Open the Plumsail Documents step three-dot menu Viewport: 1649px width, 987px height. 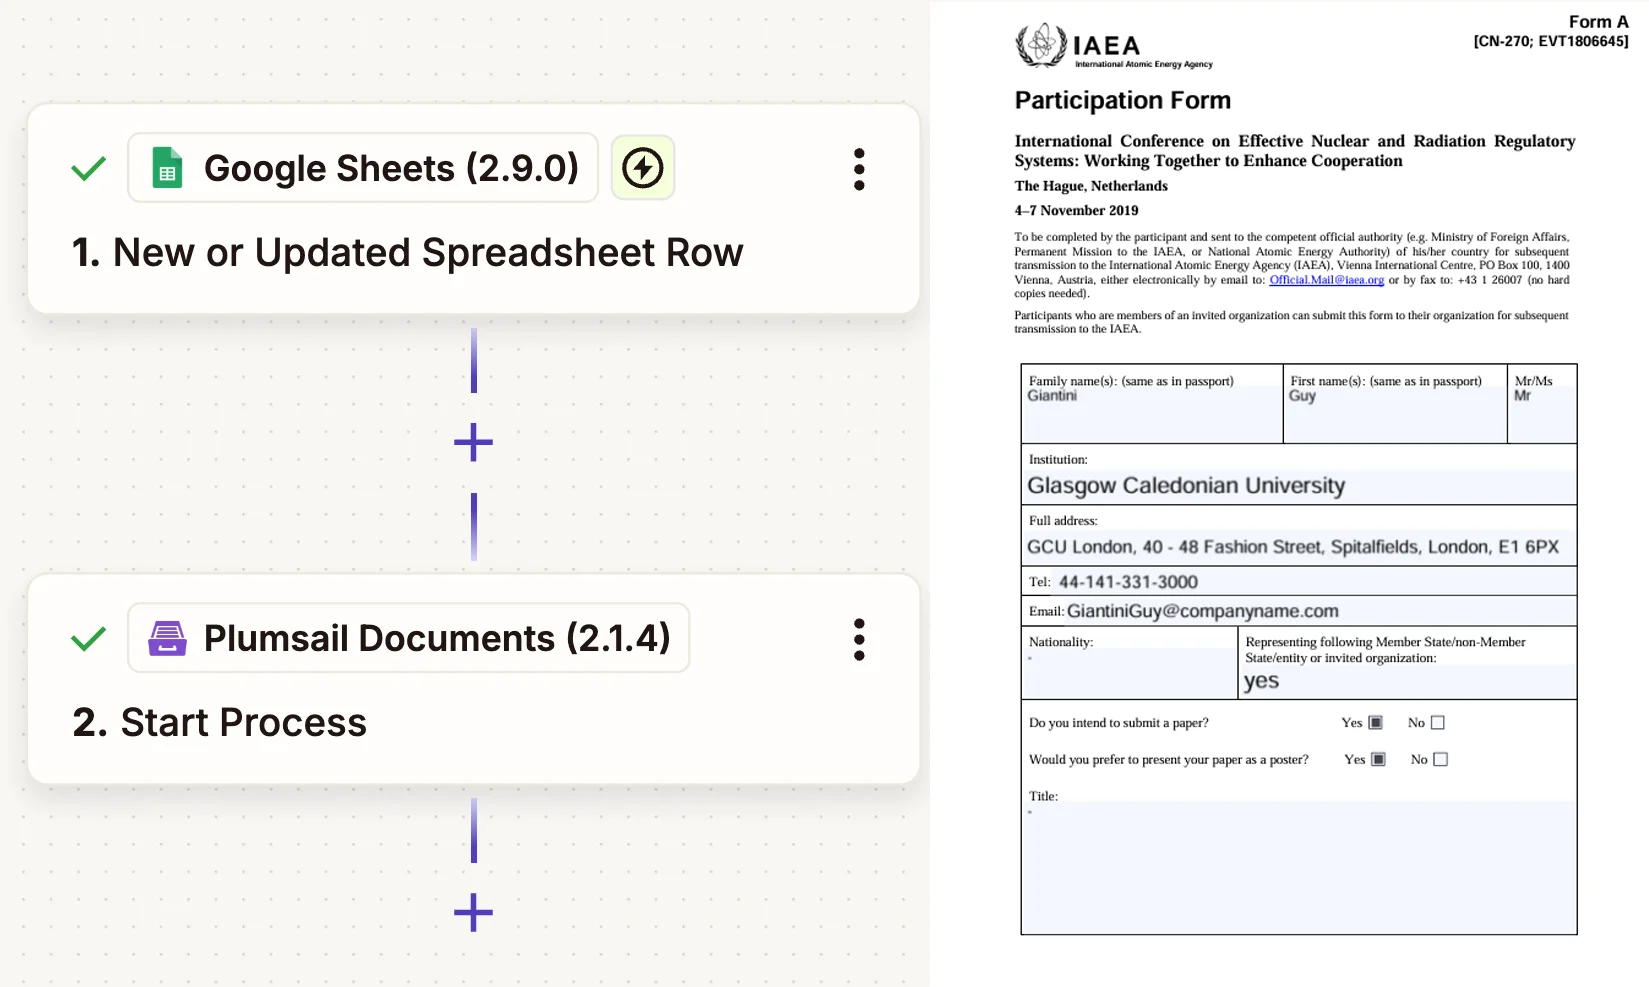[859, 639]
